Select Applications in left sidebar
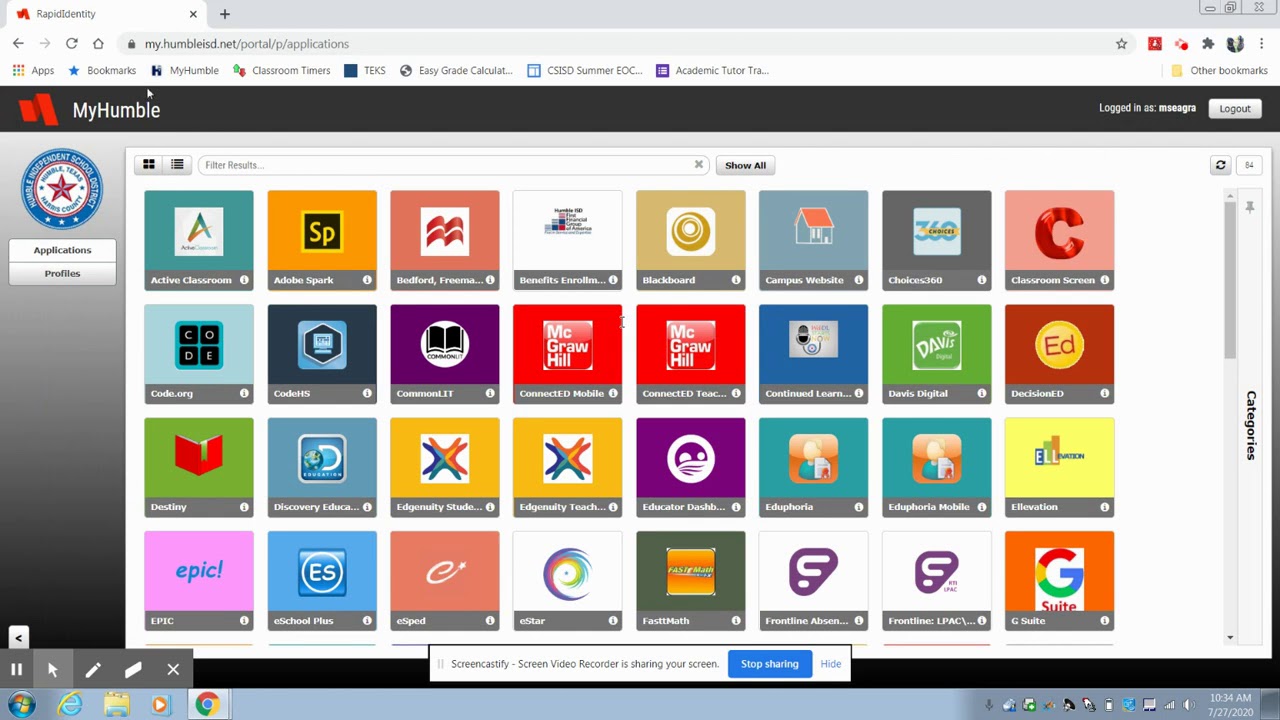 (x=62, y=250)
